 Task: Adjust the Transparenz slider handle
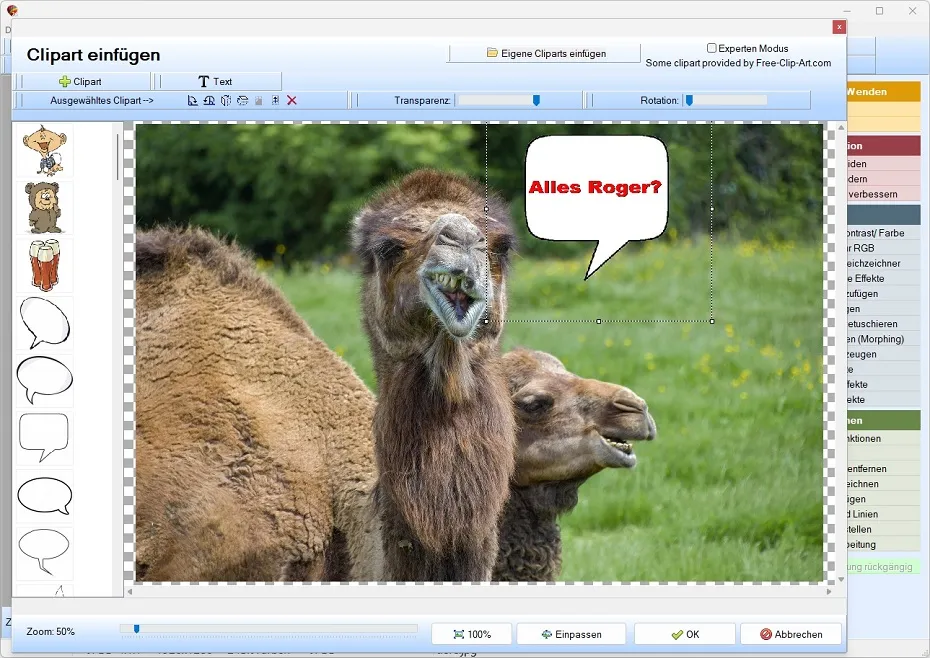(536, 100)
